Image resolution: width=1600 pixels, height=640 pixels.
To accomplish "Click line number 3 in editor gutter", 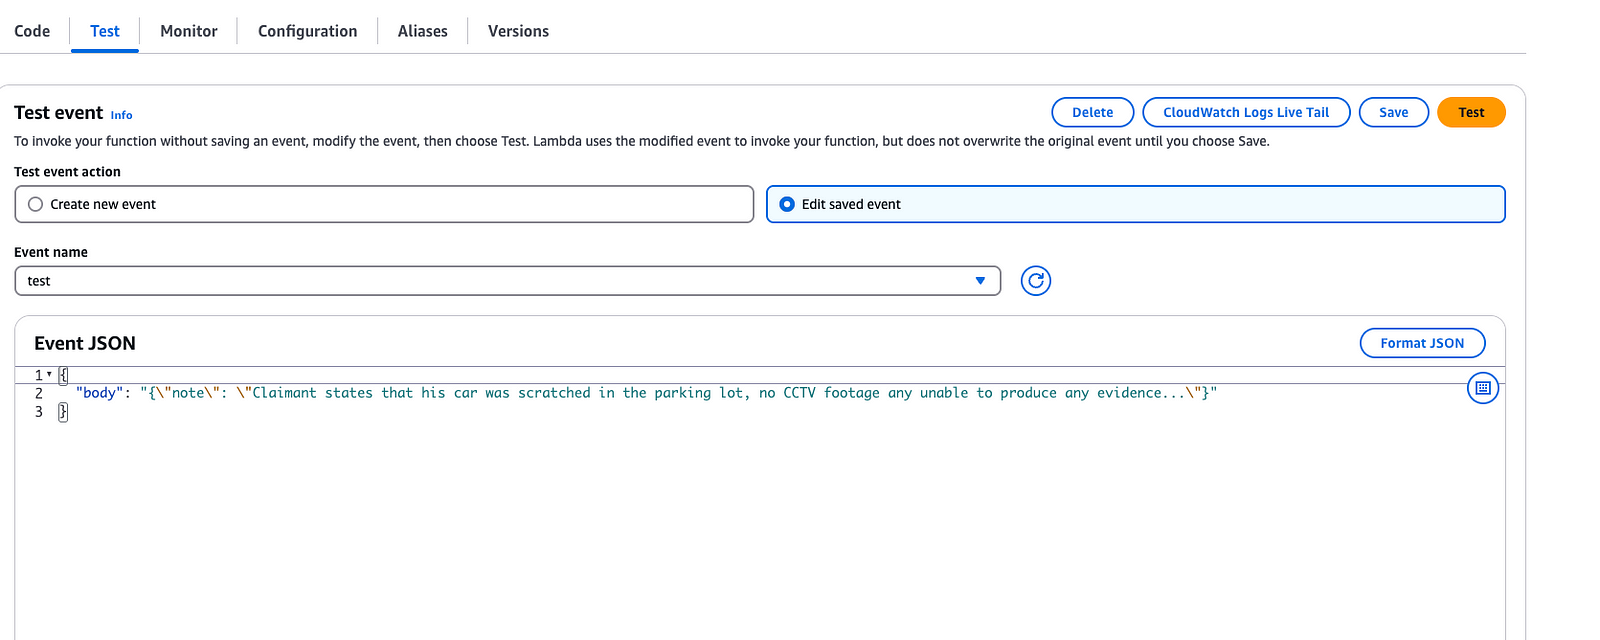I will pos(39,412).
